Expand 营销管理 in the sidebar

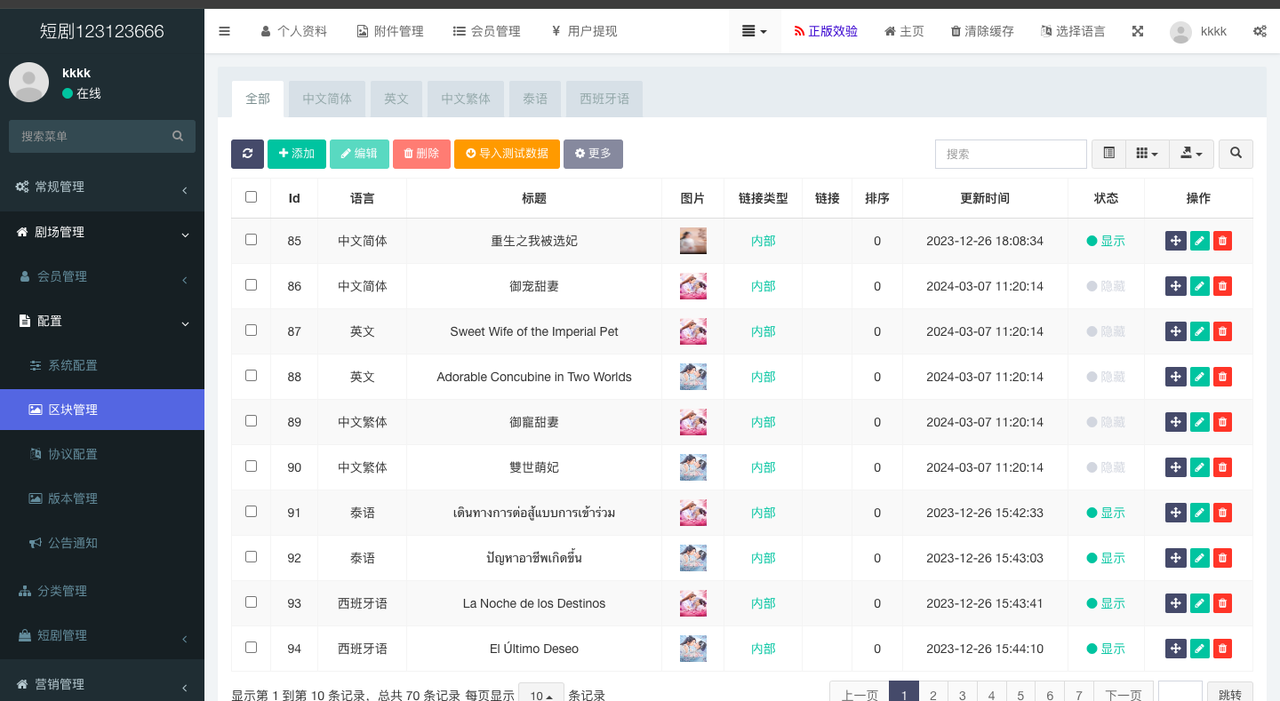point(102,684)
